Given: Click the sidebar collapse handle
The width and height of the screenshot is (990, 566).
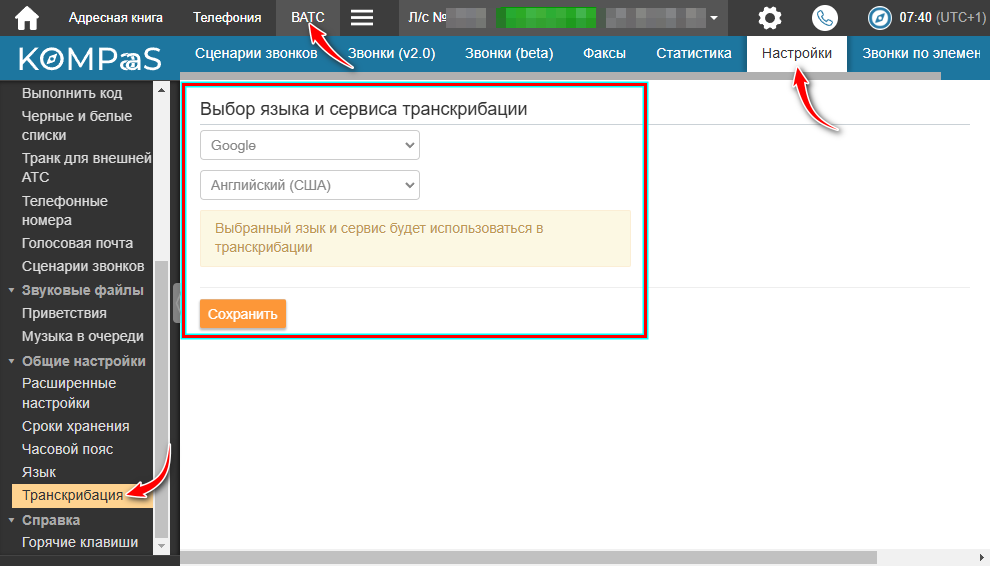Looking at the screenshot, I should pos(177,304).
